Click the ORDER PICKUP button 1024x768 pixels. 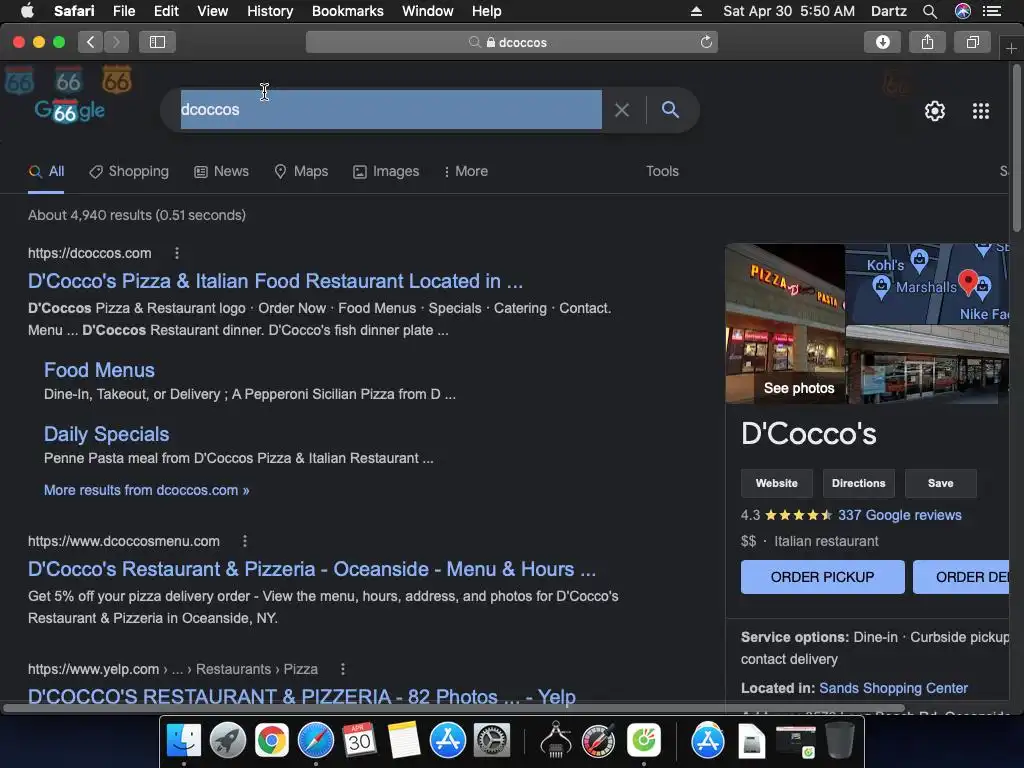coord(822,577)
